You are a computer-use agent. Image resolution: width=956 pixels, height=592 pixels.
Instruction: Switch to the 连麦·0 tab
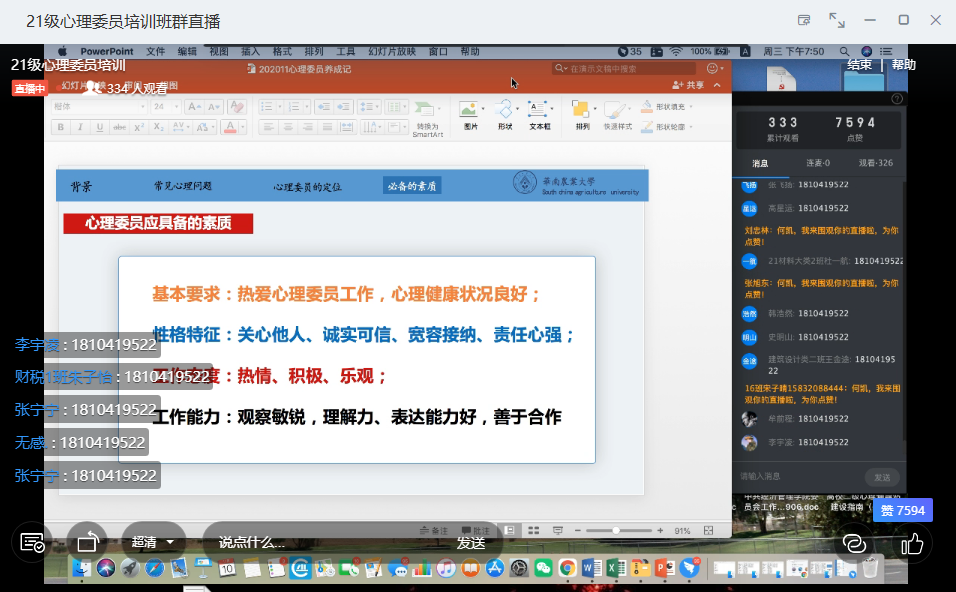pos(817,163)
